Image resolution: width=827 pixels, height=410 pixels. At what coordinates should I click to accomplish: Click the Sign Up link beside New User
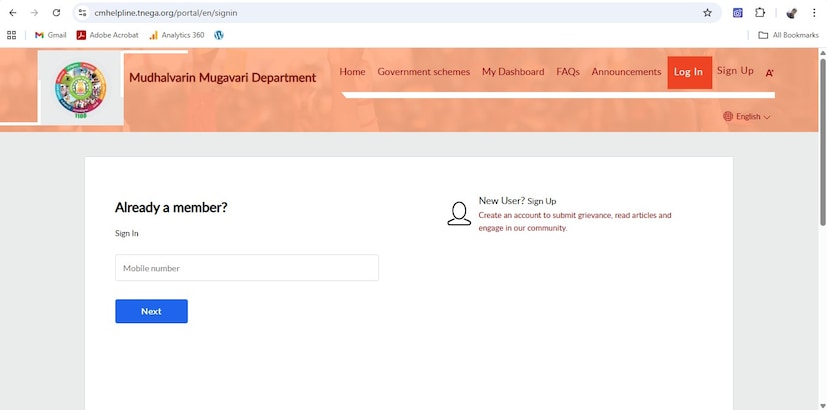542,201
